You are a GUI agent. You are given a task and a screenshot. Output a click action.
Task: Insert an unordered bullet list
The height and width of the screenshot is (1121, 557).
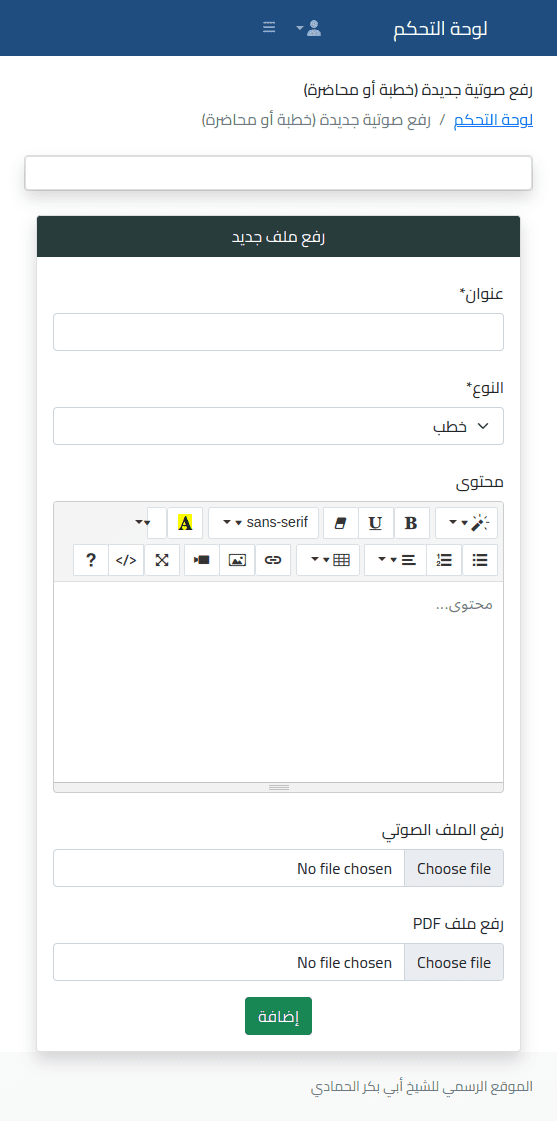pos(480,560)
